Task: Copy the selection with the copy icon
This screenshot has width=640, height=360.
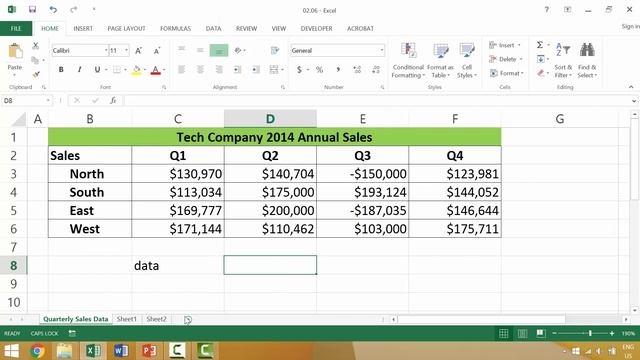Action: tap(36, 60)
